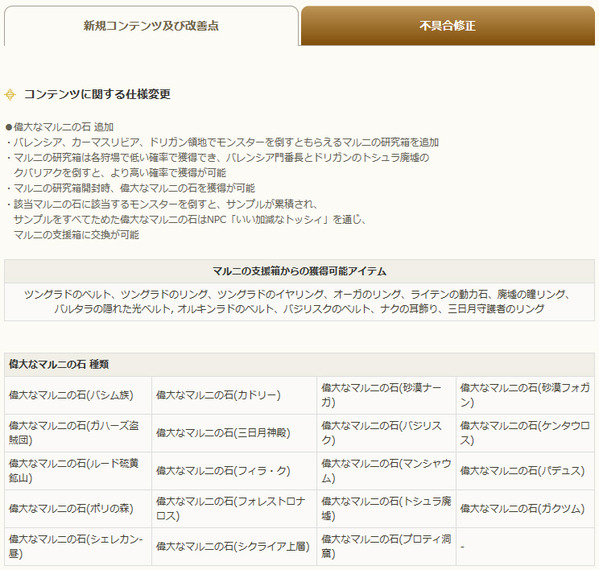Viewport: 599px width, 570px height.
Task: Select the 偉大なマルニの石(ケンタウロス) cell
Action: [x=525, y=433]
